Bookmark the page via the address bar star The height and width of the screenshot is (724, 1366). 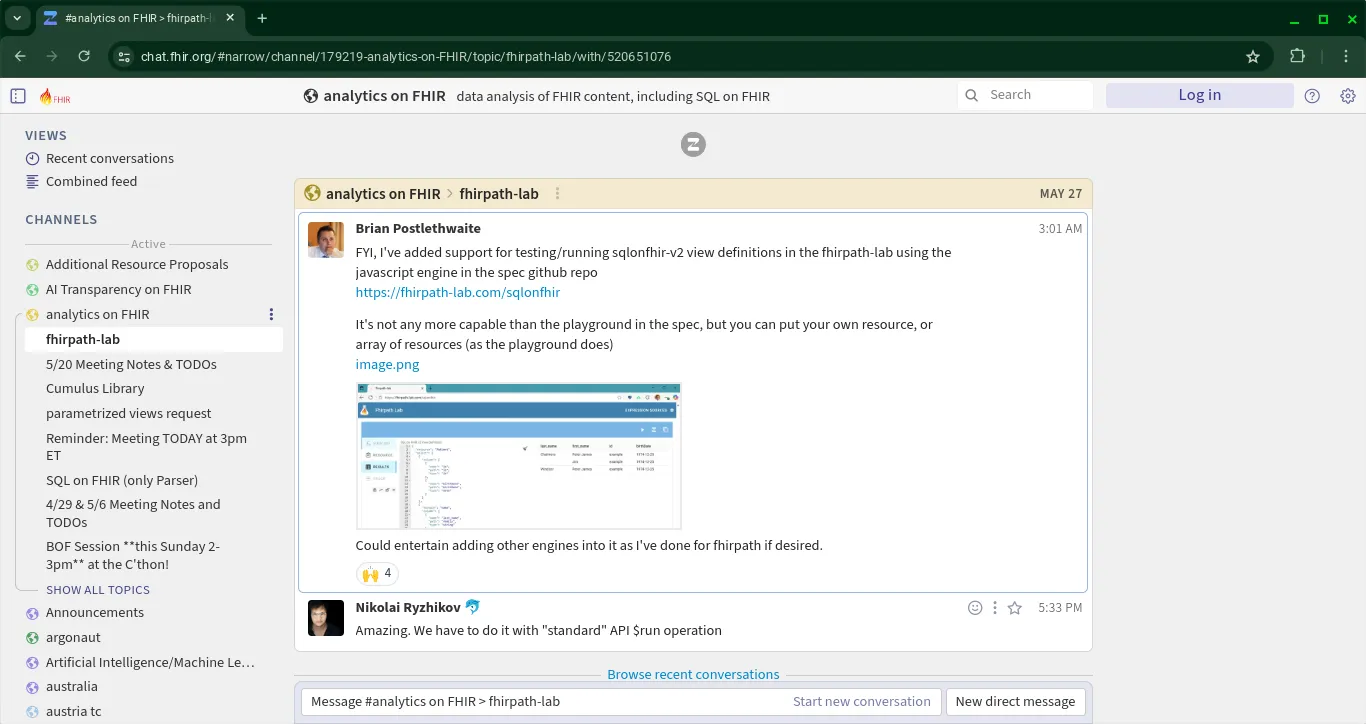pos(1253,57)
